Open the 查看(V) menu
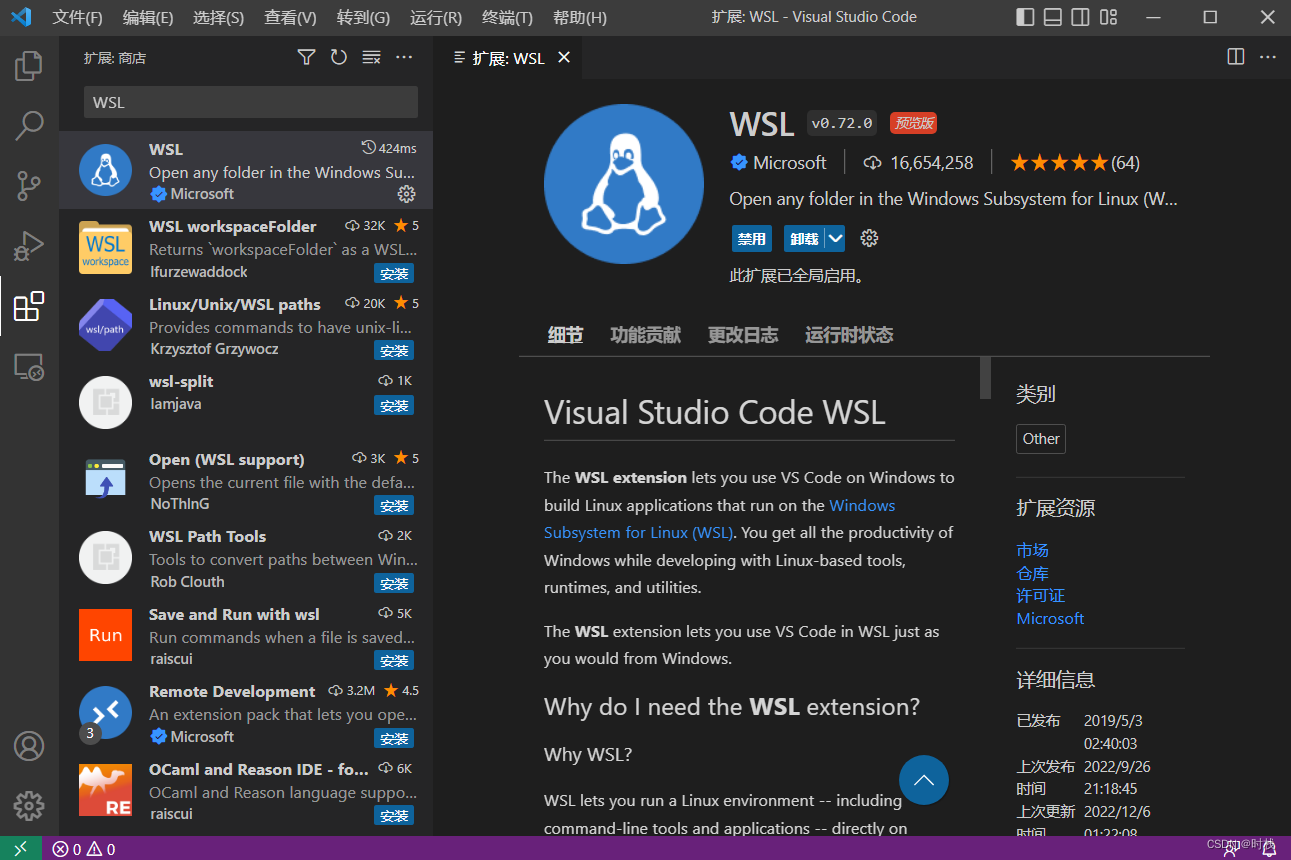Screen dimensions: 1291x860 (290, 17)
